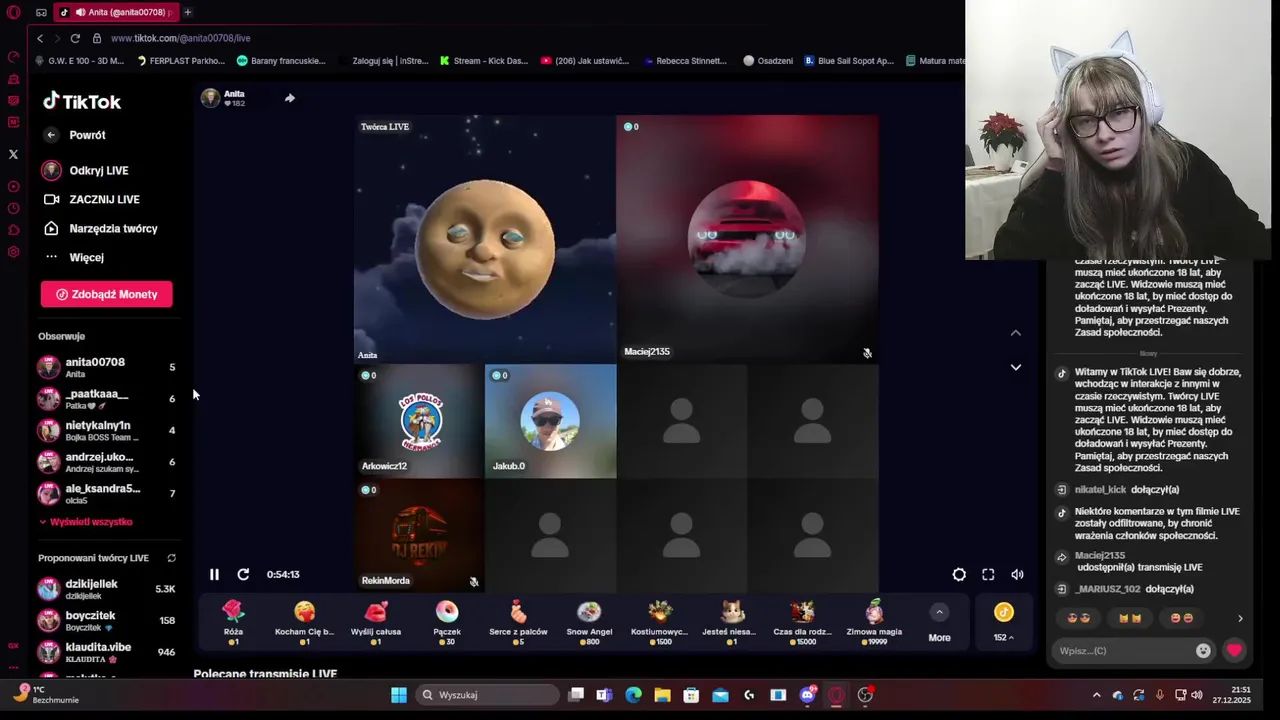
Task: Click the TikTok logo
Action: point(82,101)
